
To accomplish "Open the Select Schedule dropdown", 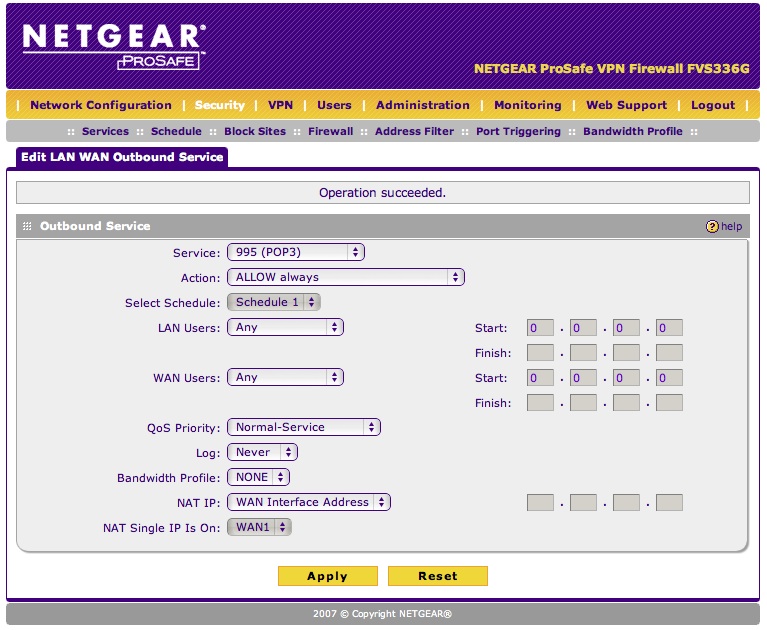I will pyautogui.click(x=274, y=302).
